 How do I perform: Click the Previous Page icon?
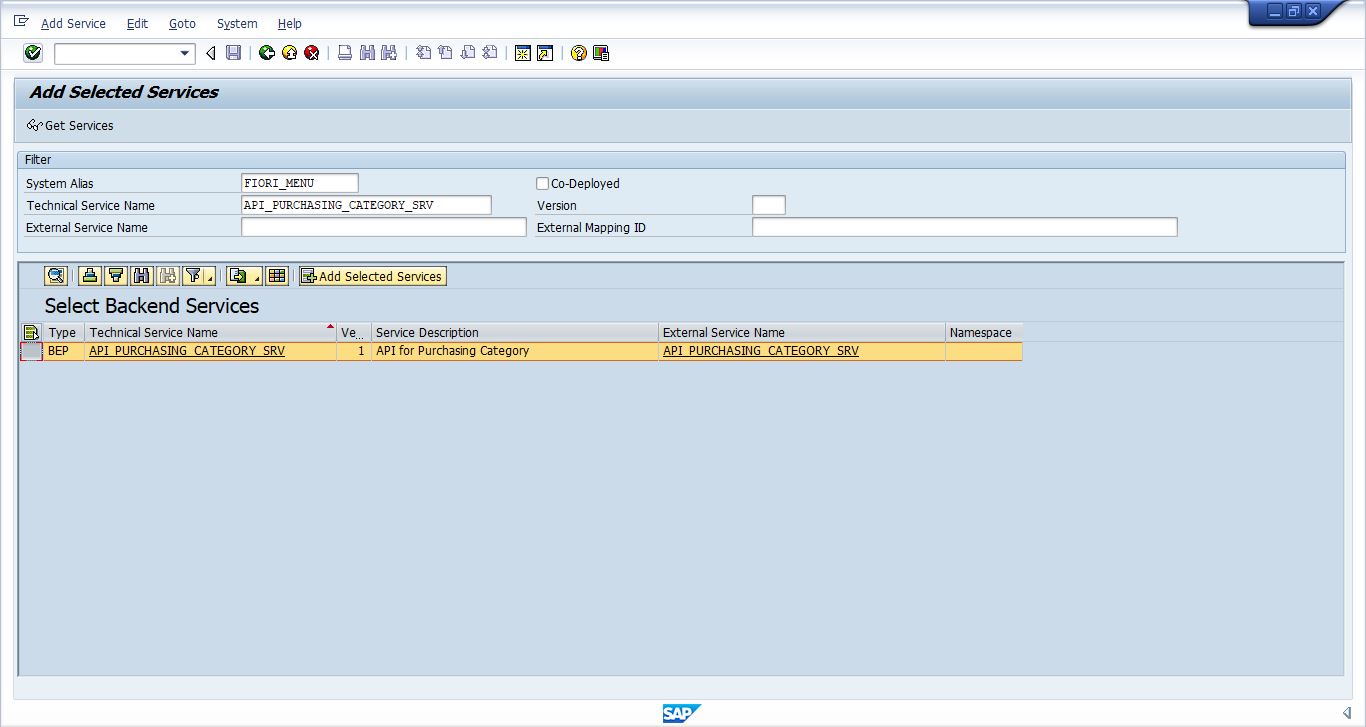pyautogui.click(x=445, y=53)
